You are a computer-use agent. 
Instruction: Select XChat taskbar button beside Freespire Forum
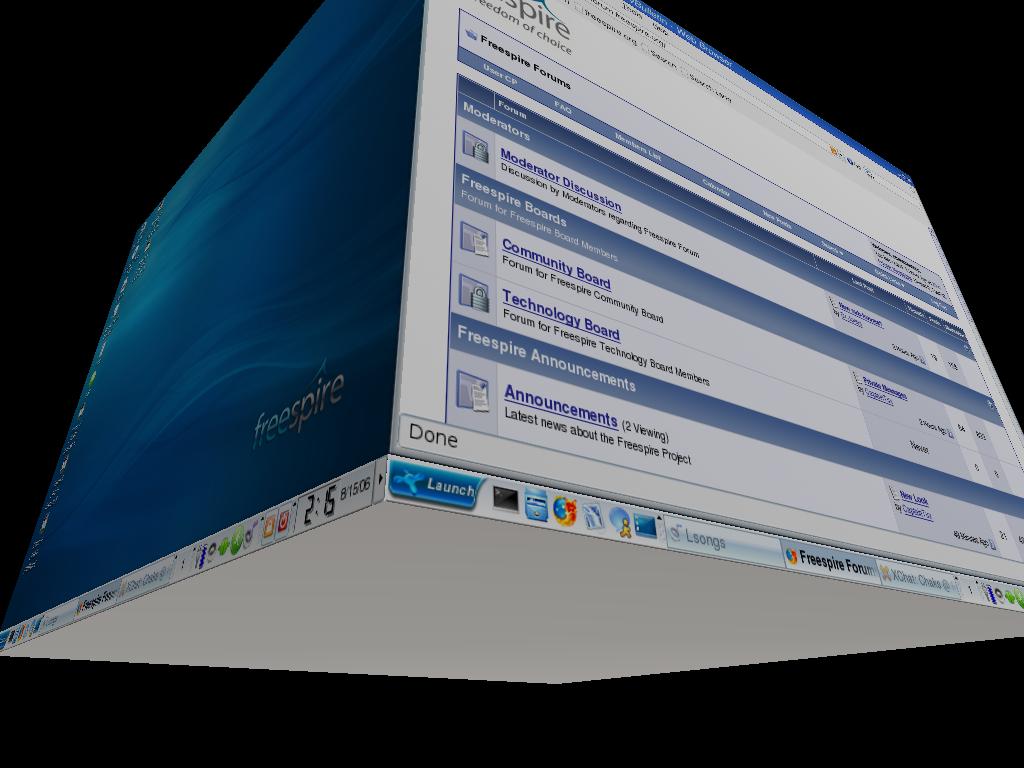click(x=918, y=579)
